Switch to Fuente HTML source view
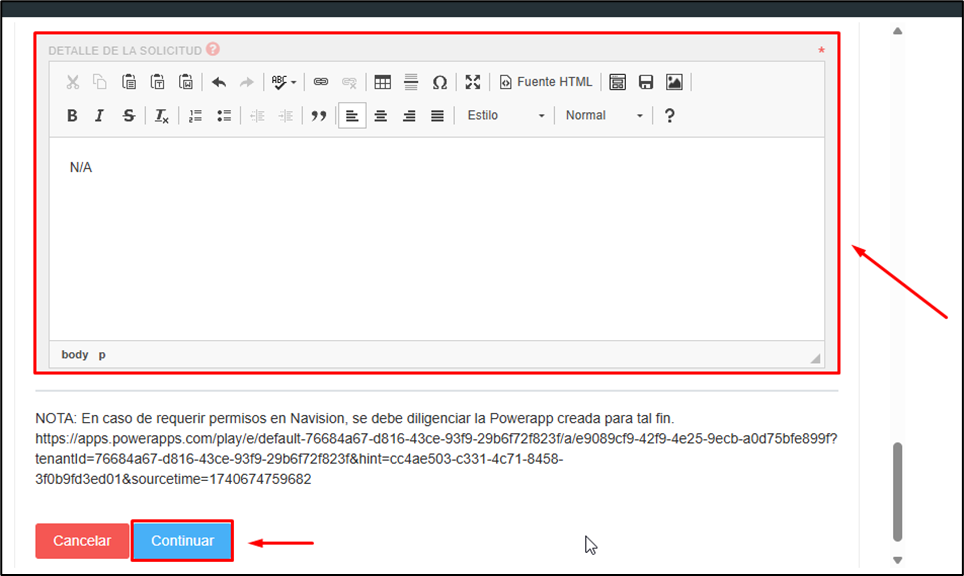Viewport: 964px width, 576px height. [x=546, y=82]
